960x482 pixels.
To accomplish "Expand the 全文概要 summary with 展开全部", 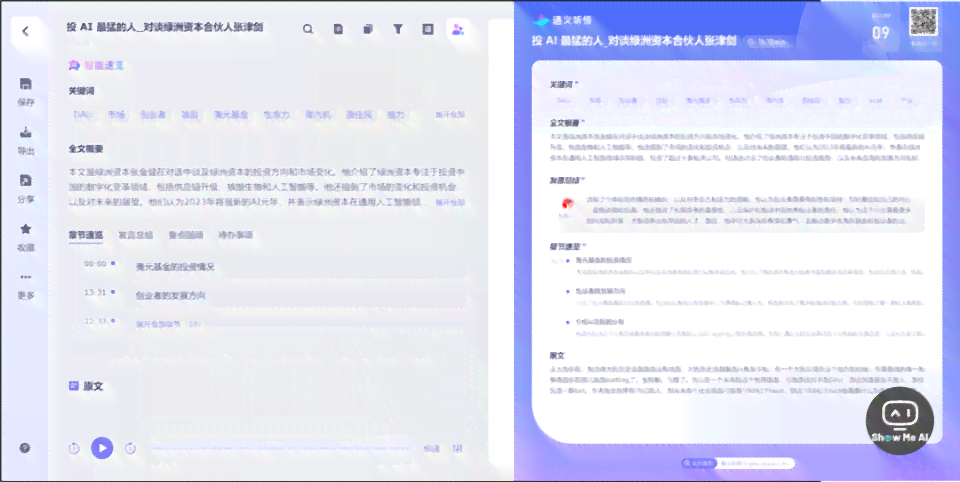I will [x=450, y=202].
